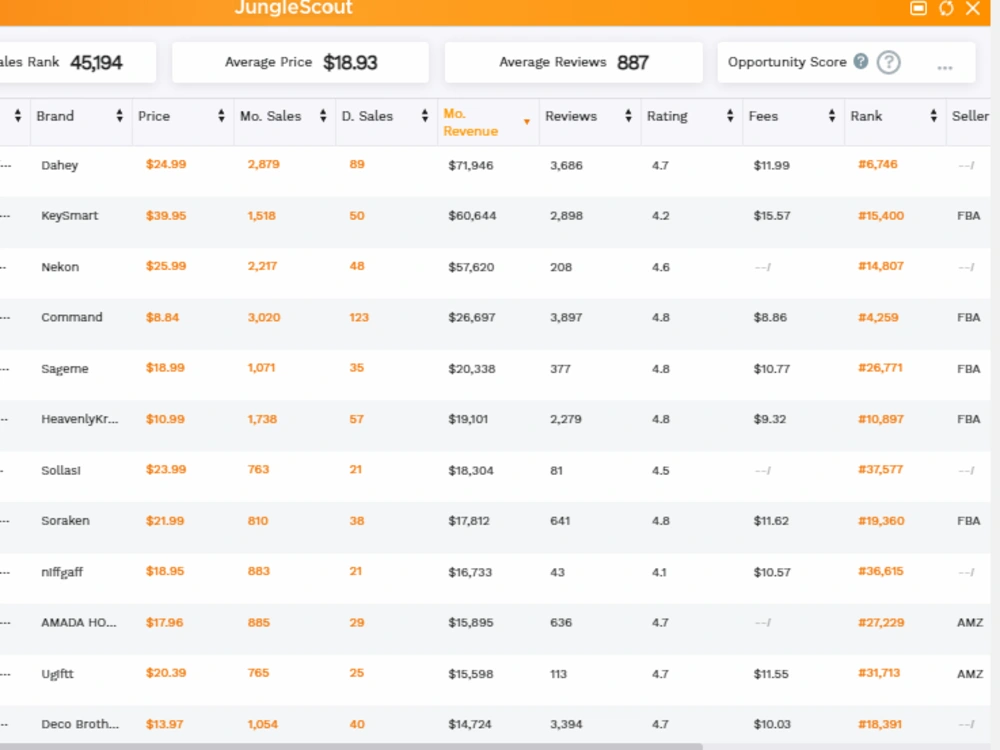Screen dimensions: 1000x750
Task: Click the outlined question mark circle icon
Action: pos(888,62)
